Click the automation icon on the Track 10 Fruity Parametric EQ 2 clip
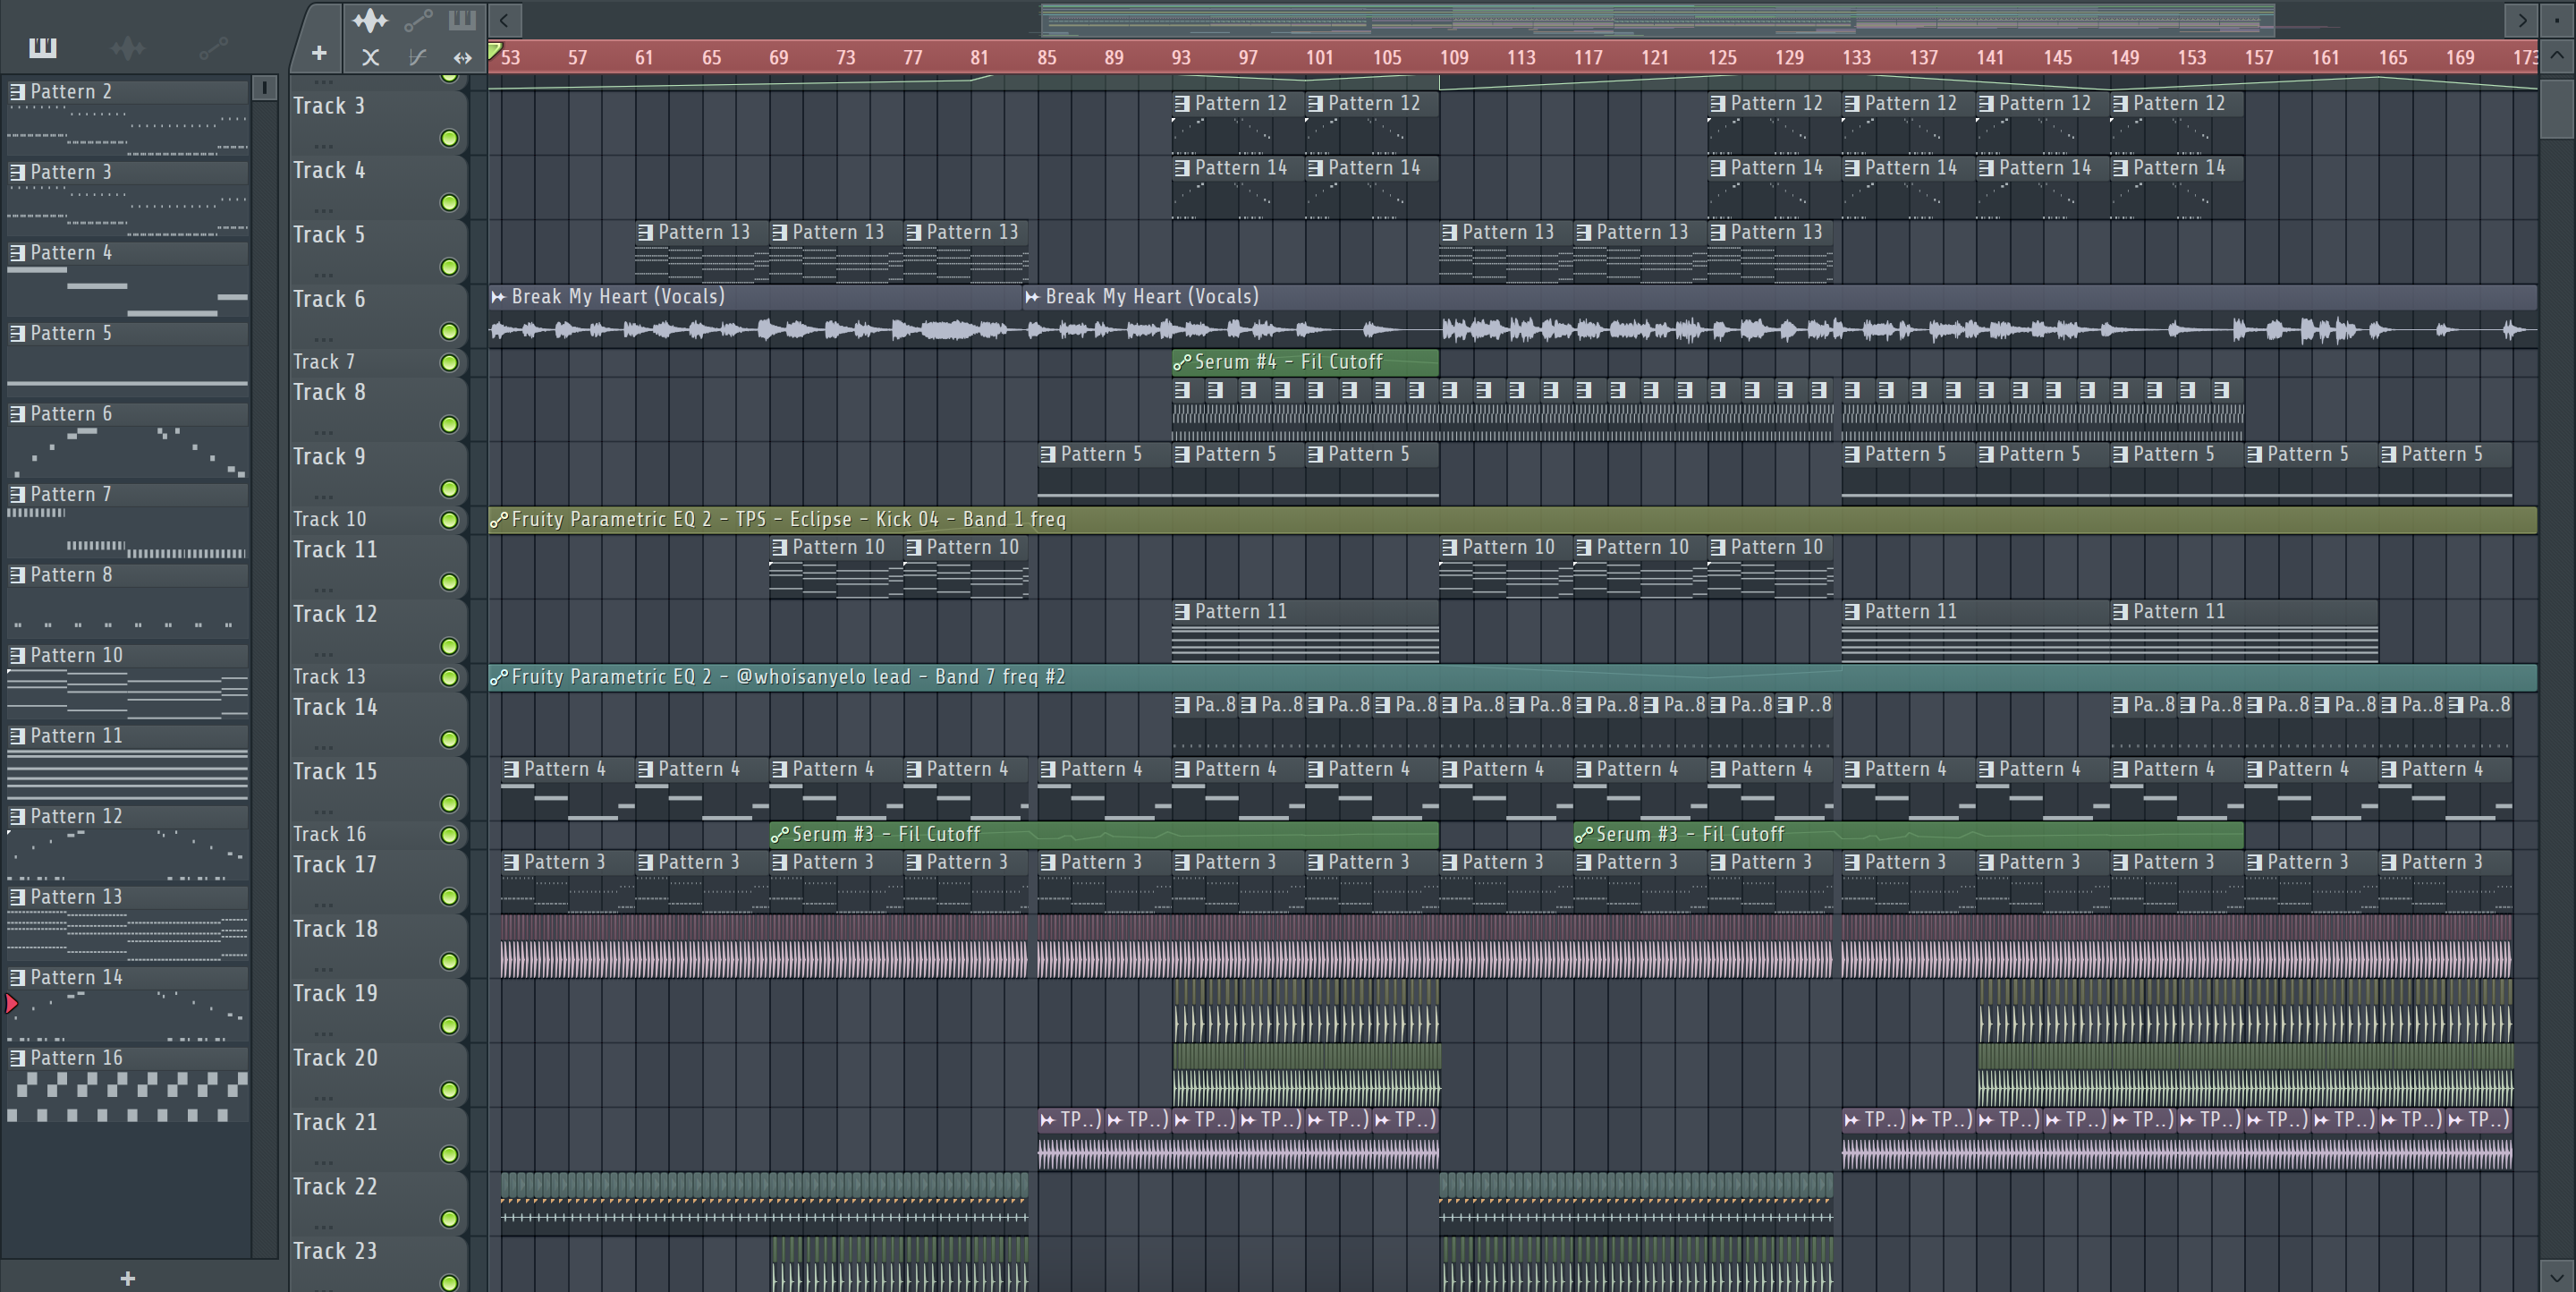This screenshot has height=1292, width=2576. (x=498, y=519)
